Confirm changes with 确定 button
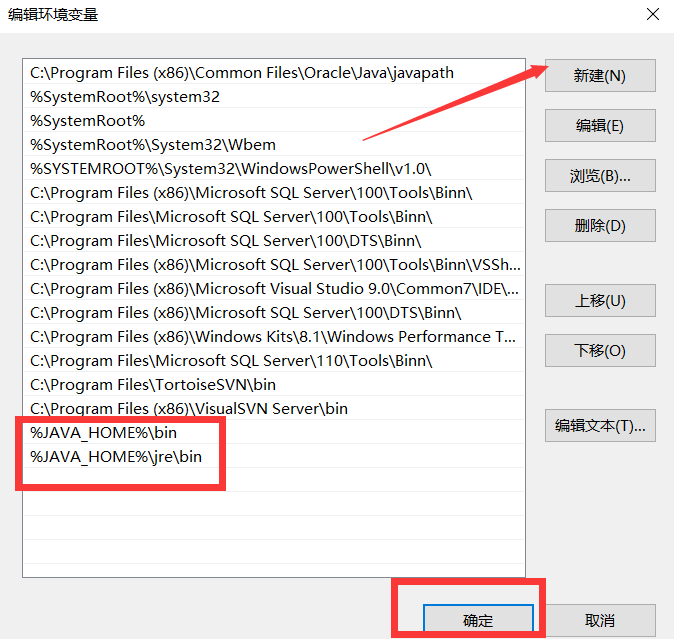Image resolution: width=674 pixels, height=639 pixels. tap(478, 620)
